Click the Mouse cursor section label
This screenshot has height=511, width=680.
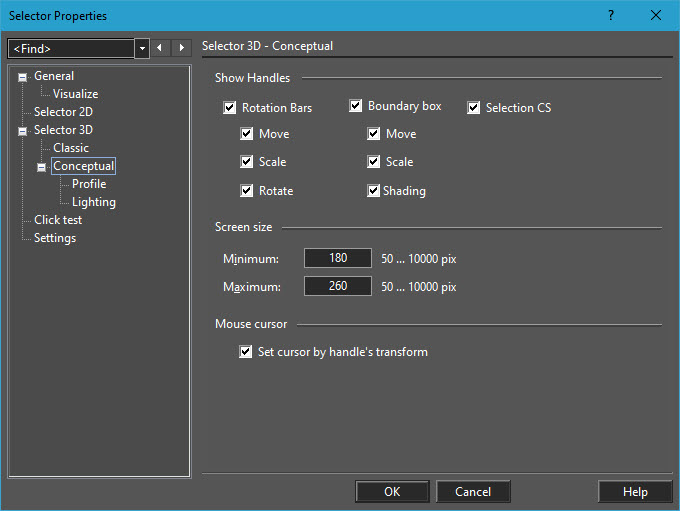tap(251, 324)
